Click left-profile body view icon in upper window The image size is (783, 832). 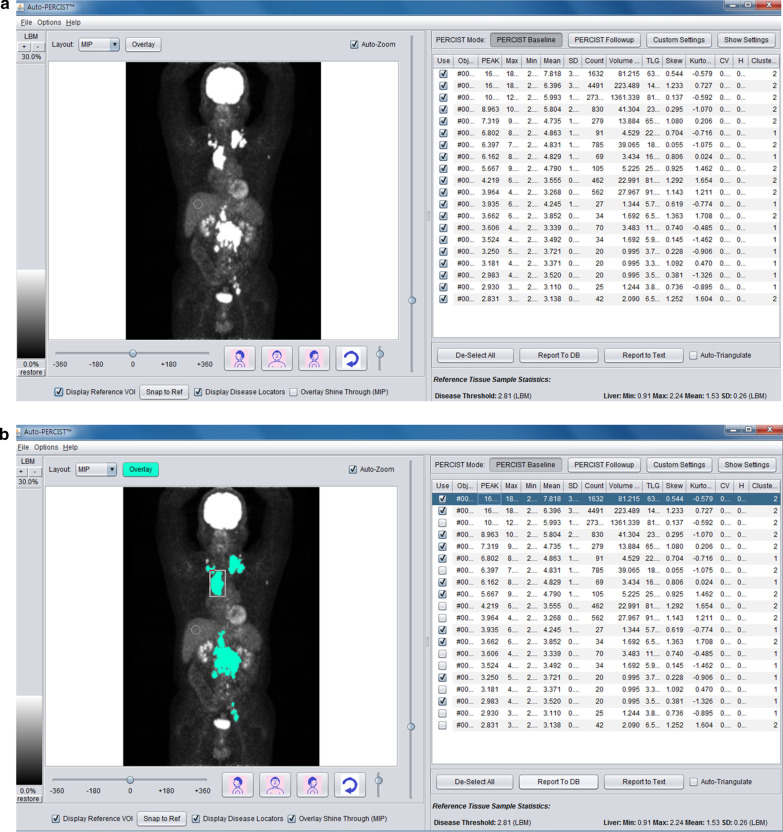[239, 357]
